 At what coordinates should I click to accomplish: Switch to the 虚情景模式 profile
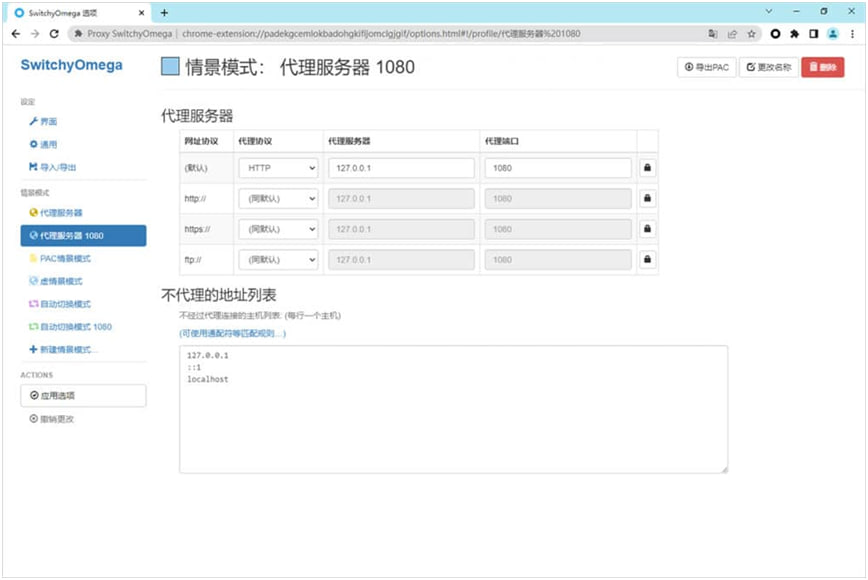pos(61,281)
